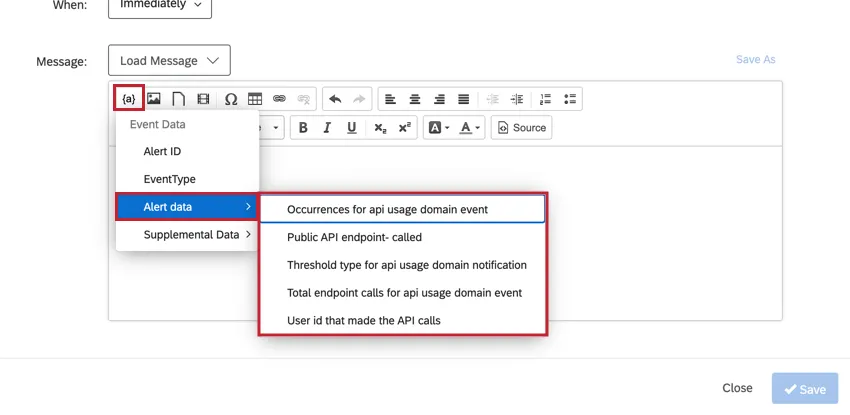Choose Total endpoint calls for api usage domain event
Screen dimensions: 850x415
coord(402,293)
